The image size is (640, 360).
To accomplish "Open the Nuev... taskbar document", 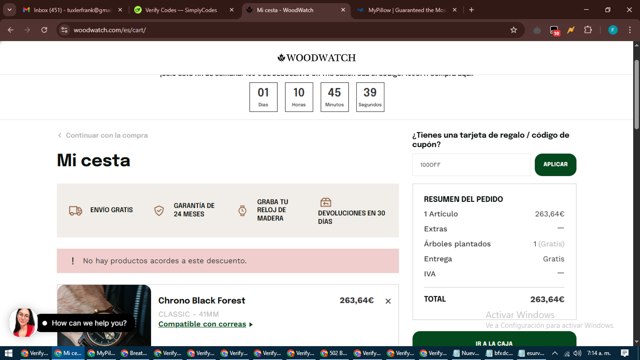I will coord(467,353).
